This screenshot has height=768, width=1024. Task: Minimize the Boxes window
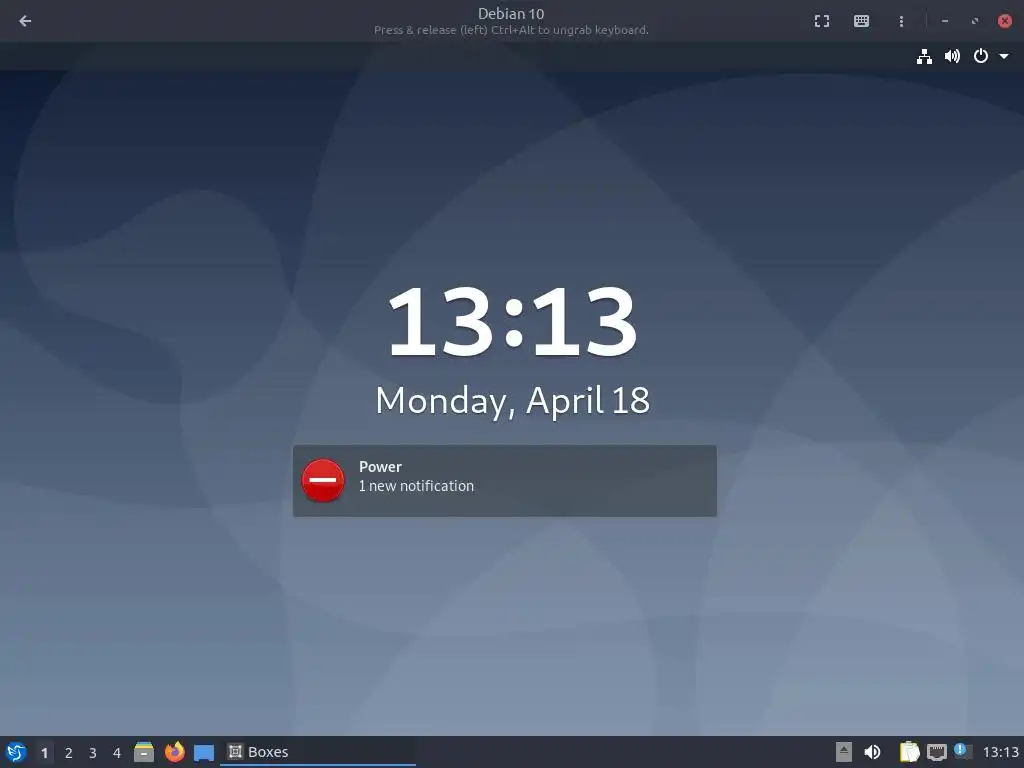tap(944, 21)
